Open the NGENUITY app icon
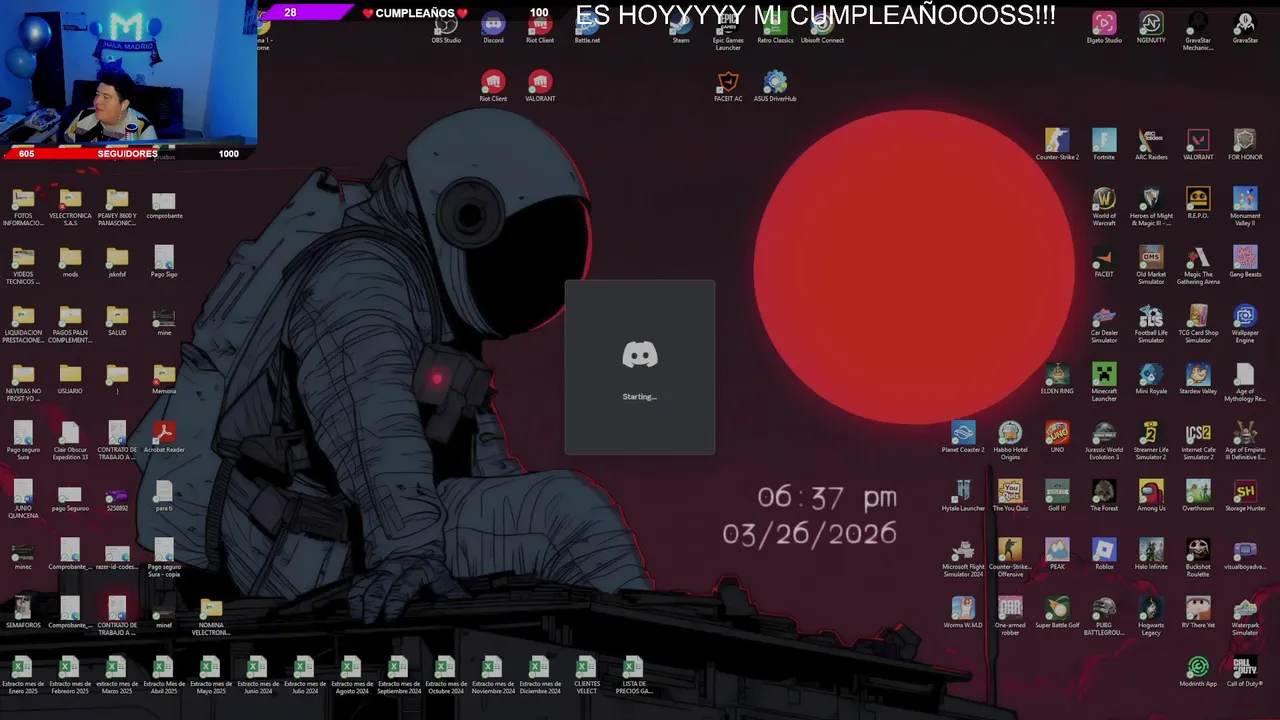Screen dimensions: 1280x720 [1151, 27]
